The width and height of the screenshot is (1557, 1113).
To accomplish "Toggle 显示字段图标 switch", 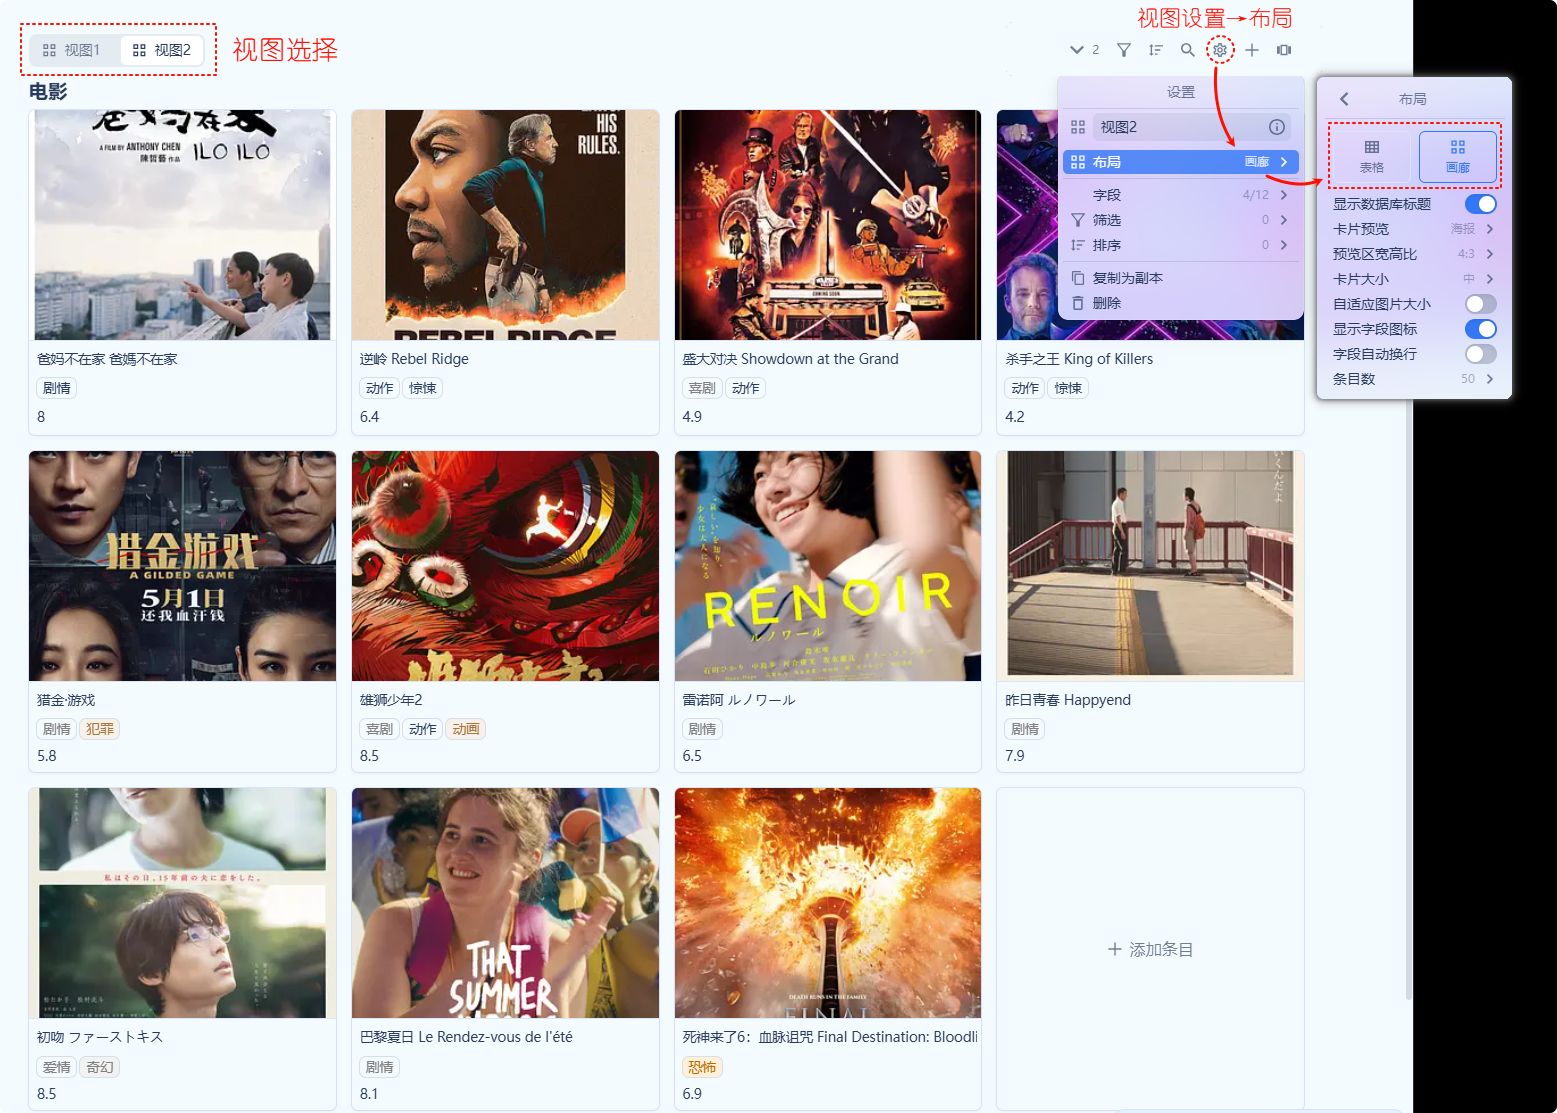I will (1481, 329).
